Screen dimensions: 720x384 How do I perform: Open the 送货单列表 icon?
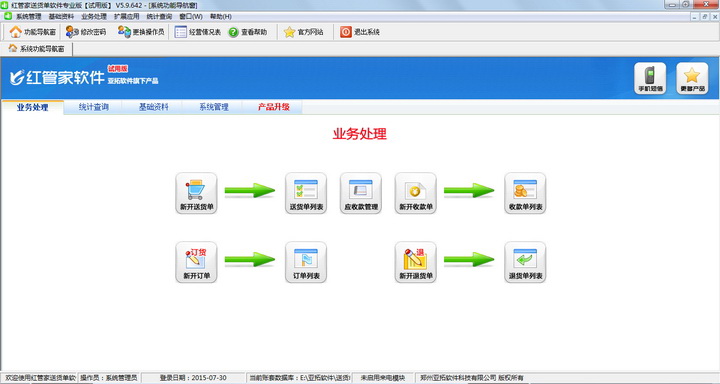point(306,193)
